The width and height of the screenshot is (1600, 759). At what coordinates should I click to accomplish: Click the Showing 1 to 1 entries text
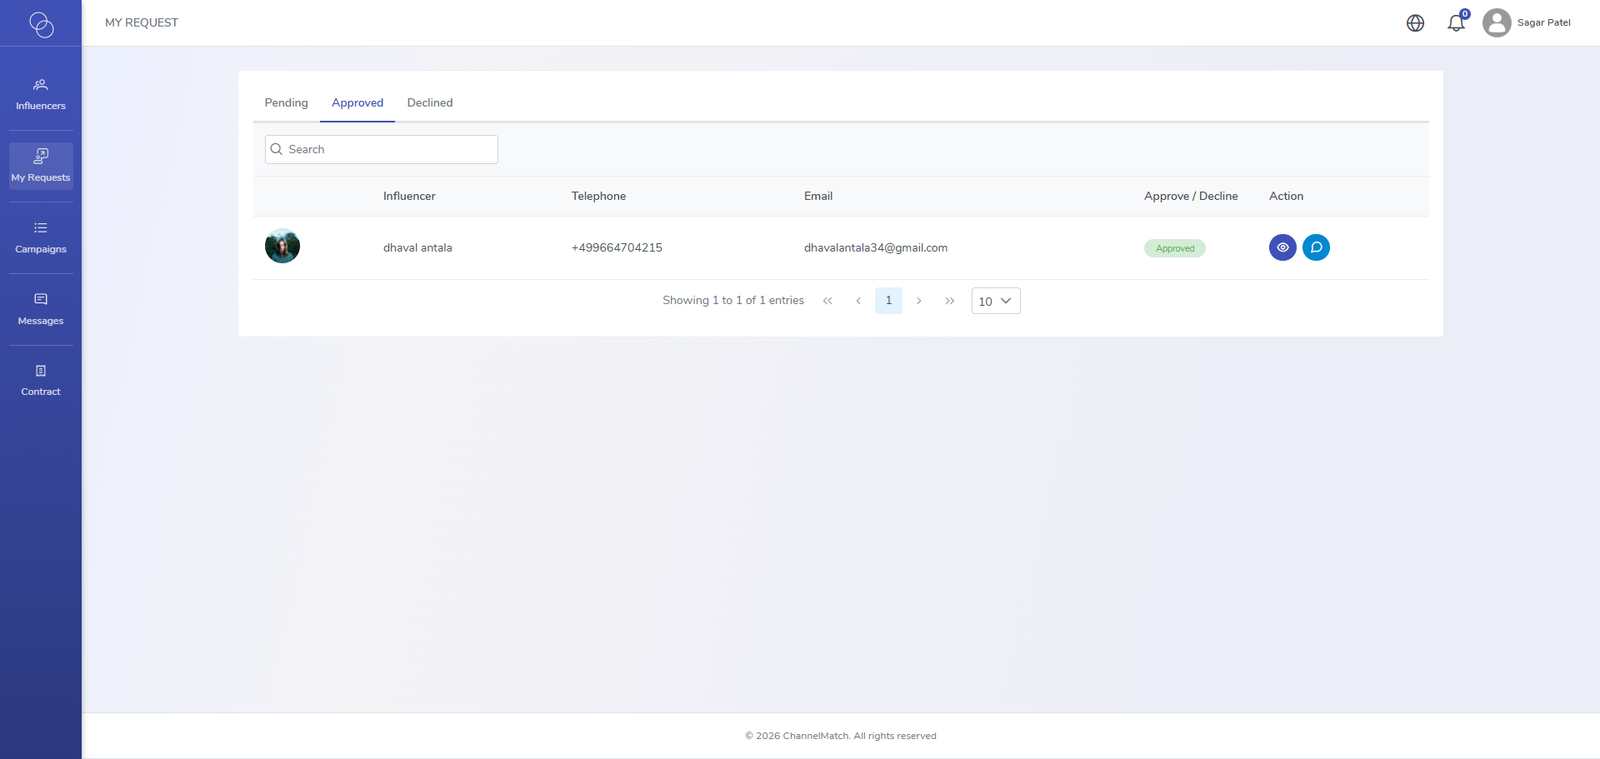[x=733, y=301]
